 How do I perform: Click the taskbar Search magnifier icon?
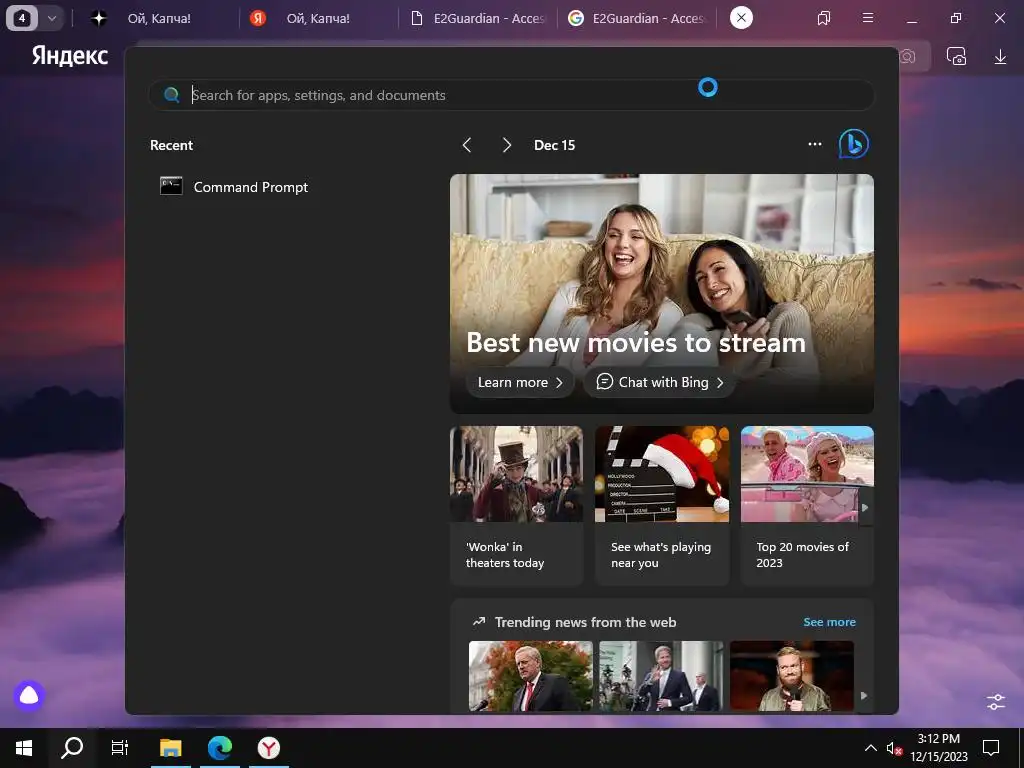72,748
